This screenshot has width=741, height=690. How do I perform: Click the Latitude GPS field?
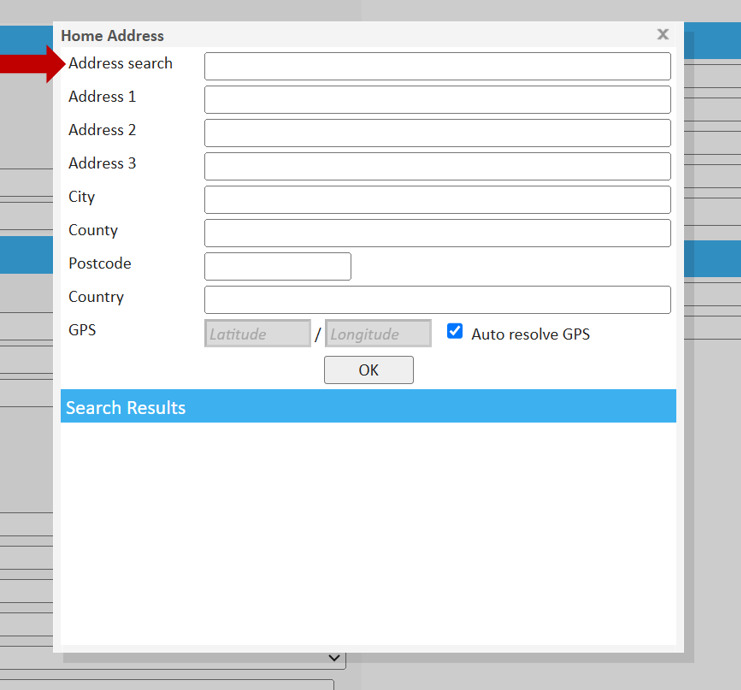(257, 334)
